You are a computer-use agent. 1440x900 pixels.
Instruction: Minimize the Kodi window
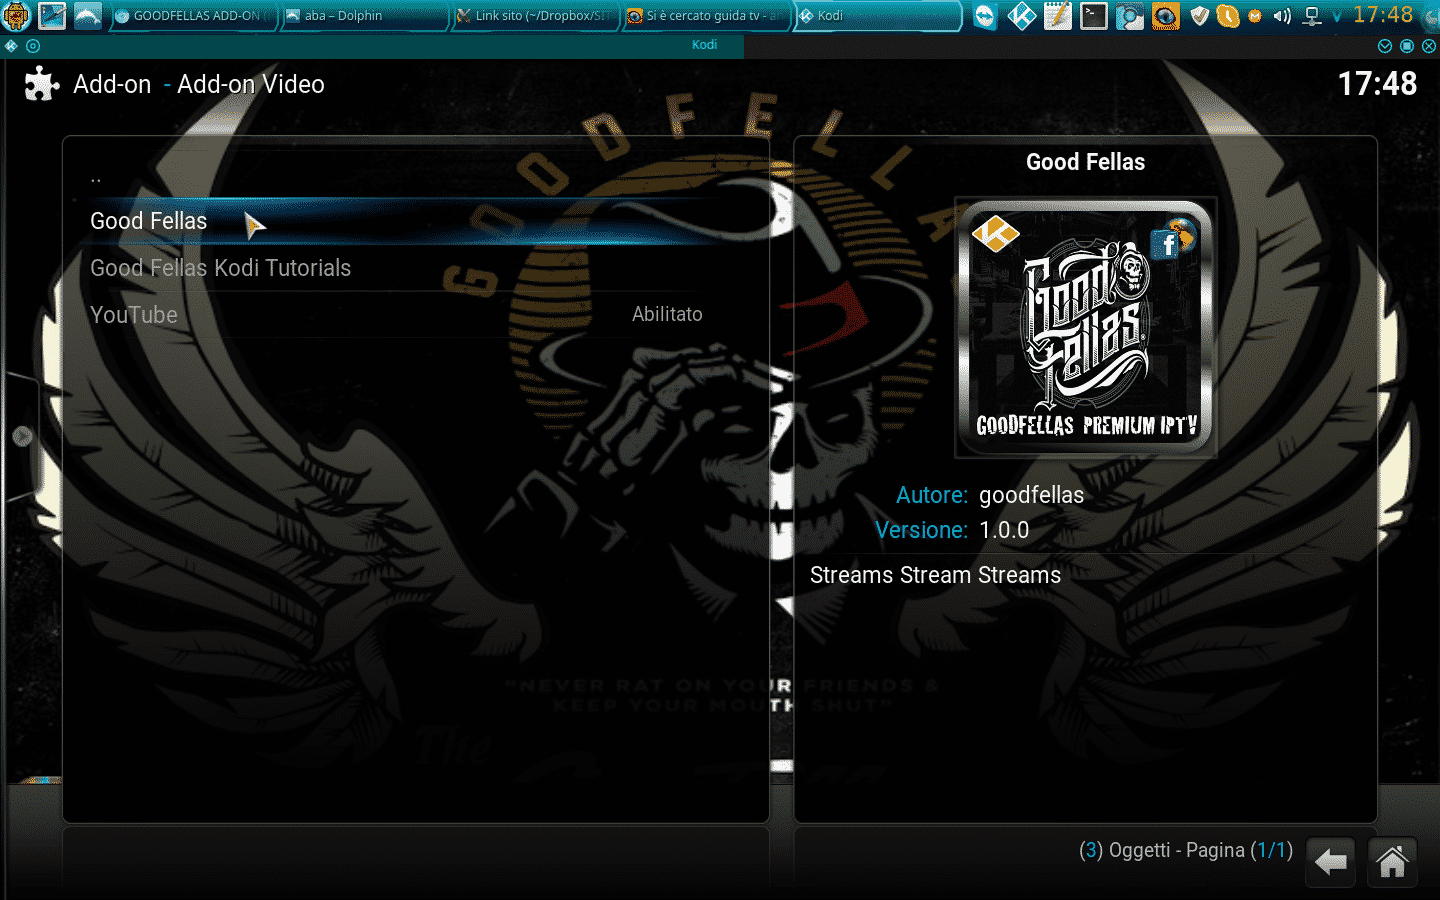coord(1385,46)
